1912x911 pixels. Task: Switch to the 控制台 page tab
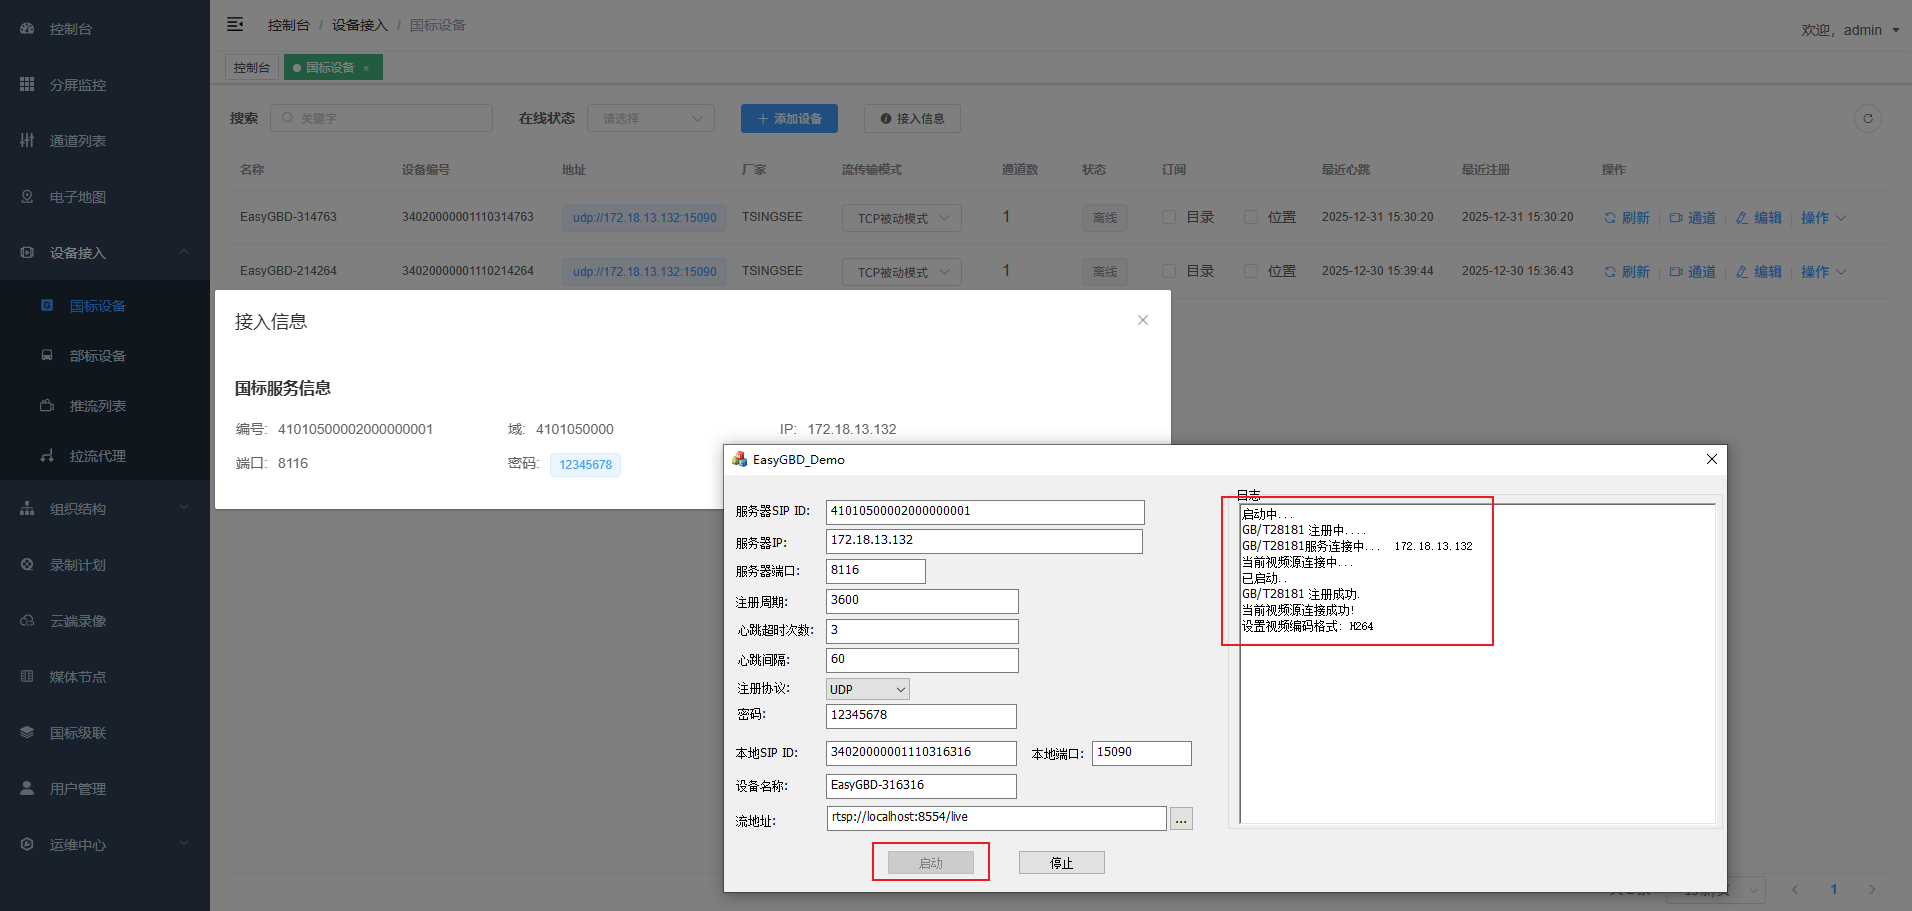click(252, 68)
